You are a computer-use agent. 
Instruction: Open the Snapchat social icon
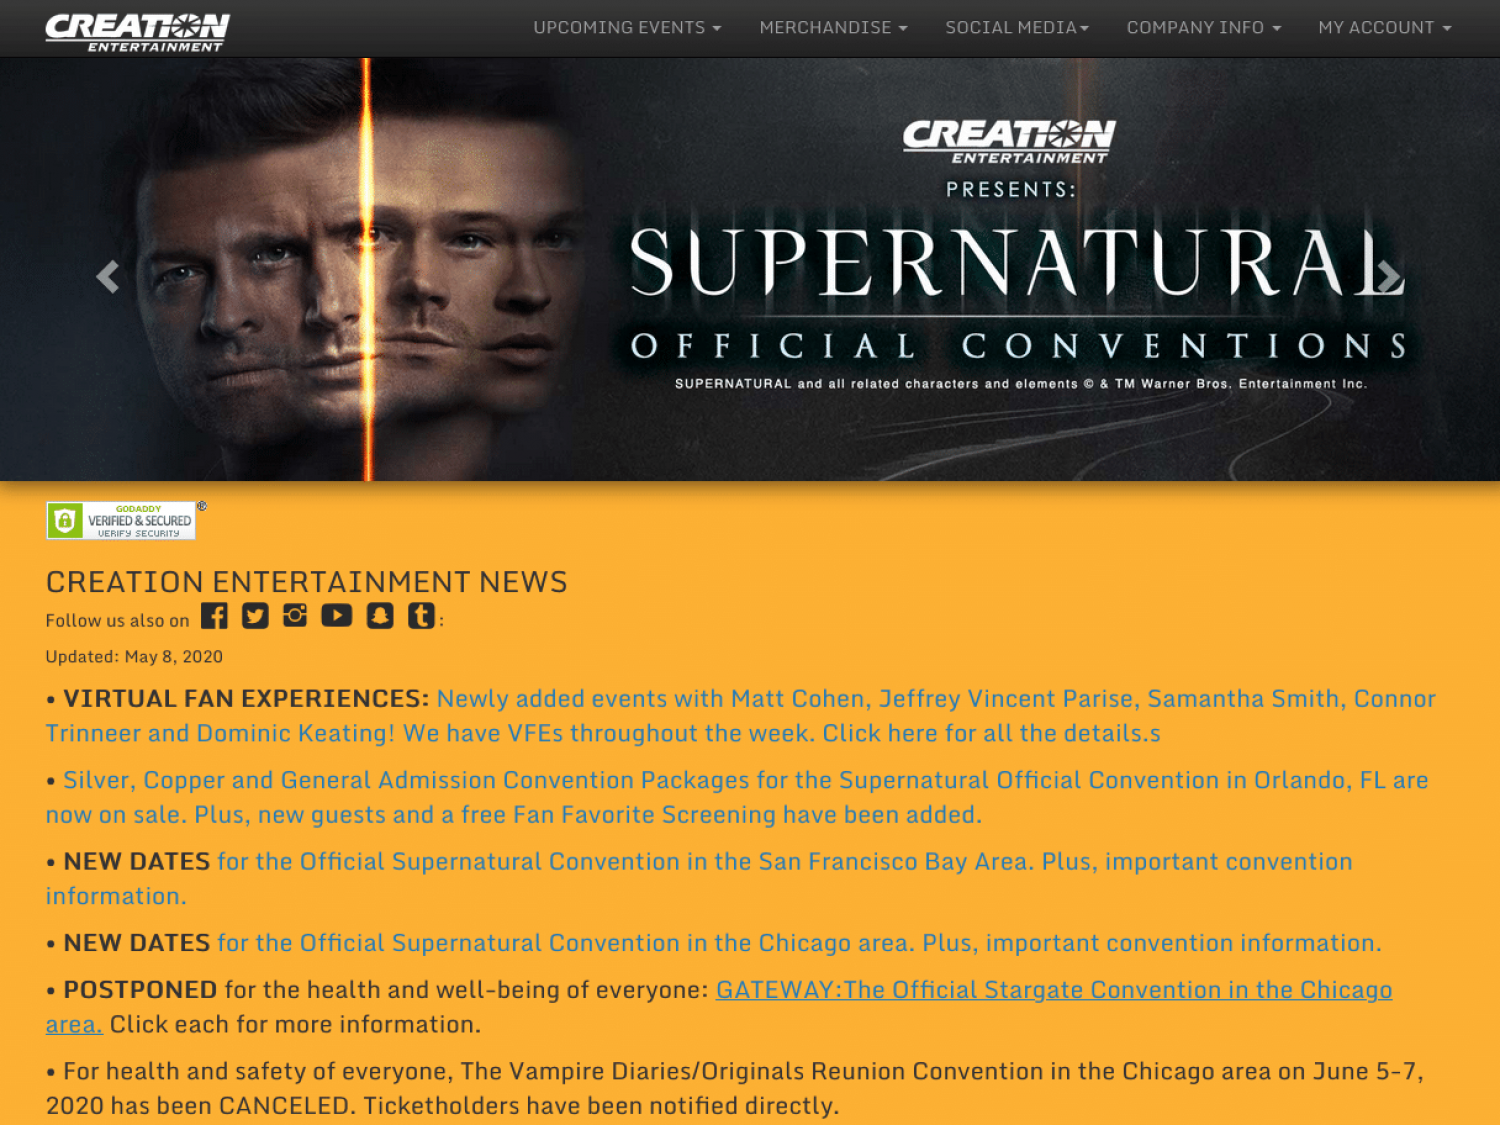click(380, 616)
